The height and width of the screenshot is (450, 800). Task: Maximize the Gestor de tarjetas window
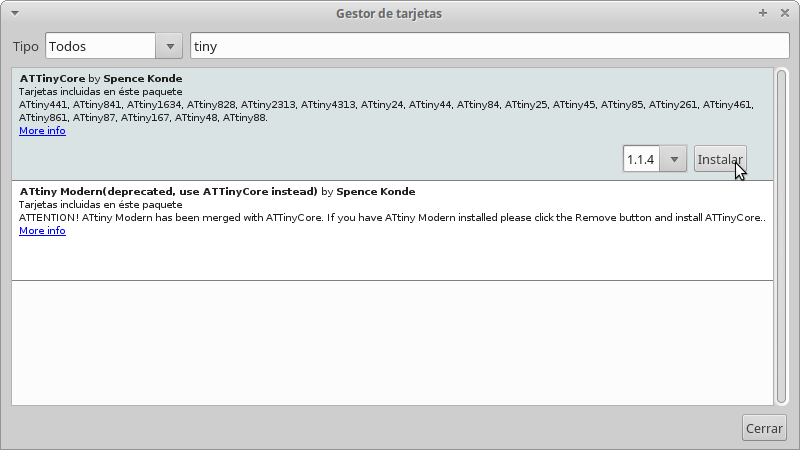tap(763, 13)
